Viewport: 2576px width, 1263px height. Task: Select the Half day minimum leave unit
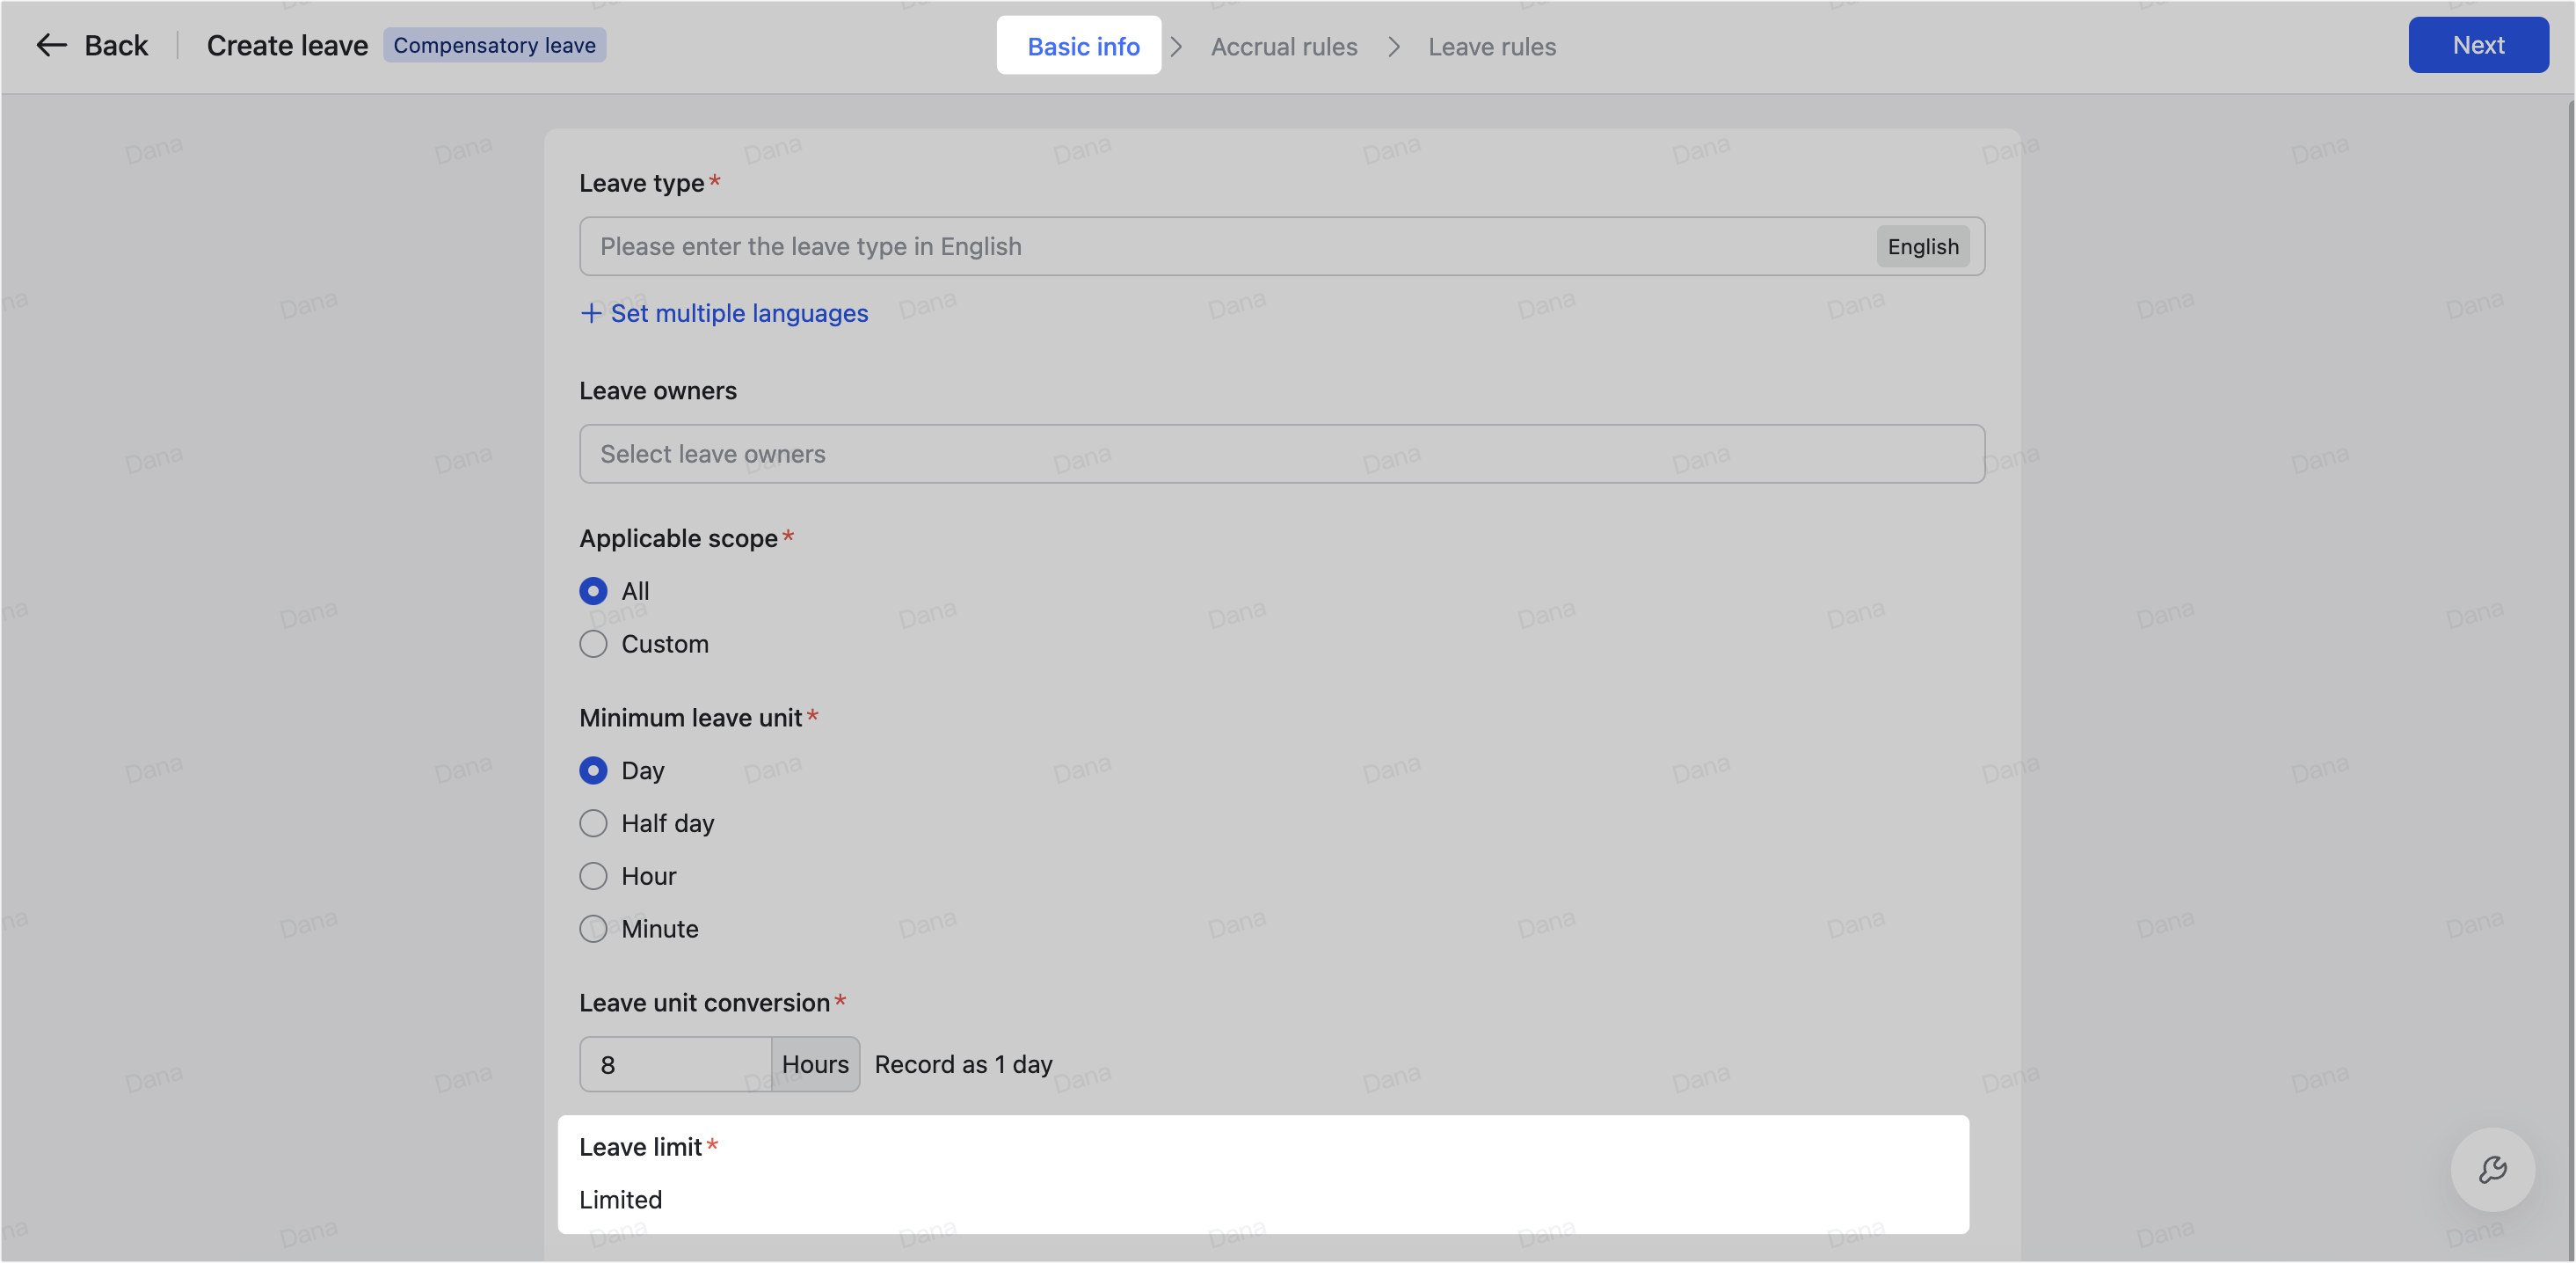(x=593, y=823)
